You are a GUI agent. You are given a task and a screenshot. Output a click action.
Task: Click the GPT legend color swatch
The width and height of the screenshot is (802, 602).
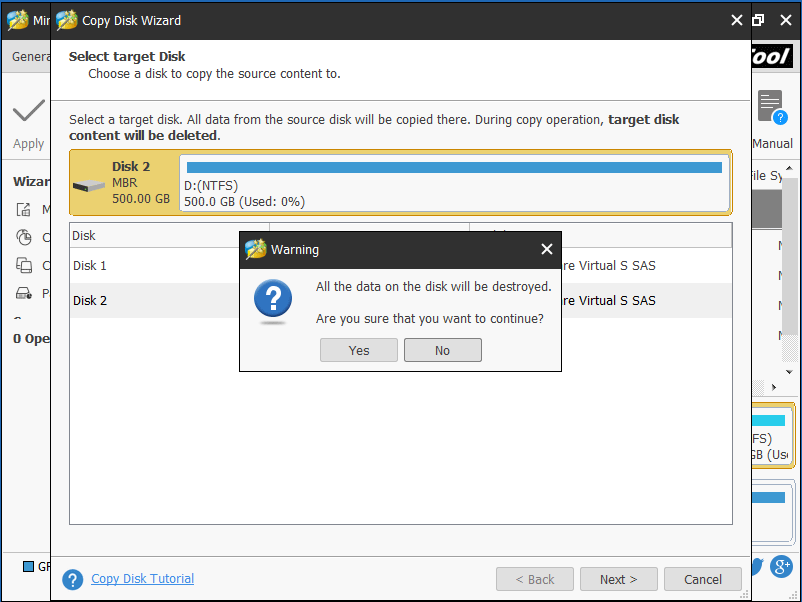tap(29, 566)
